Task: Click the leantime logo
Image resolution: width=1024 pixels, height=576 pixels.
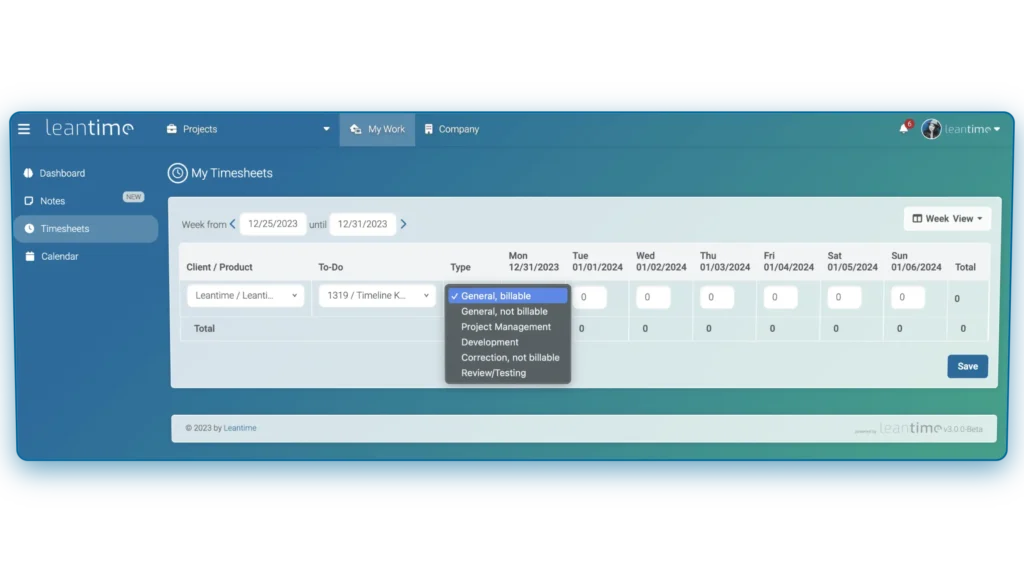Action: tap(89, 127)
